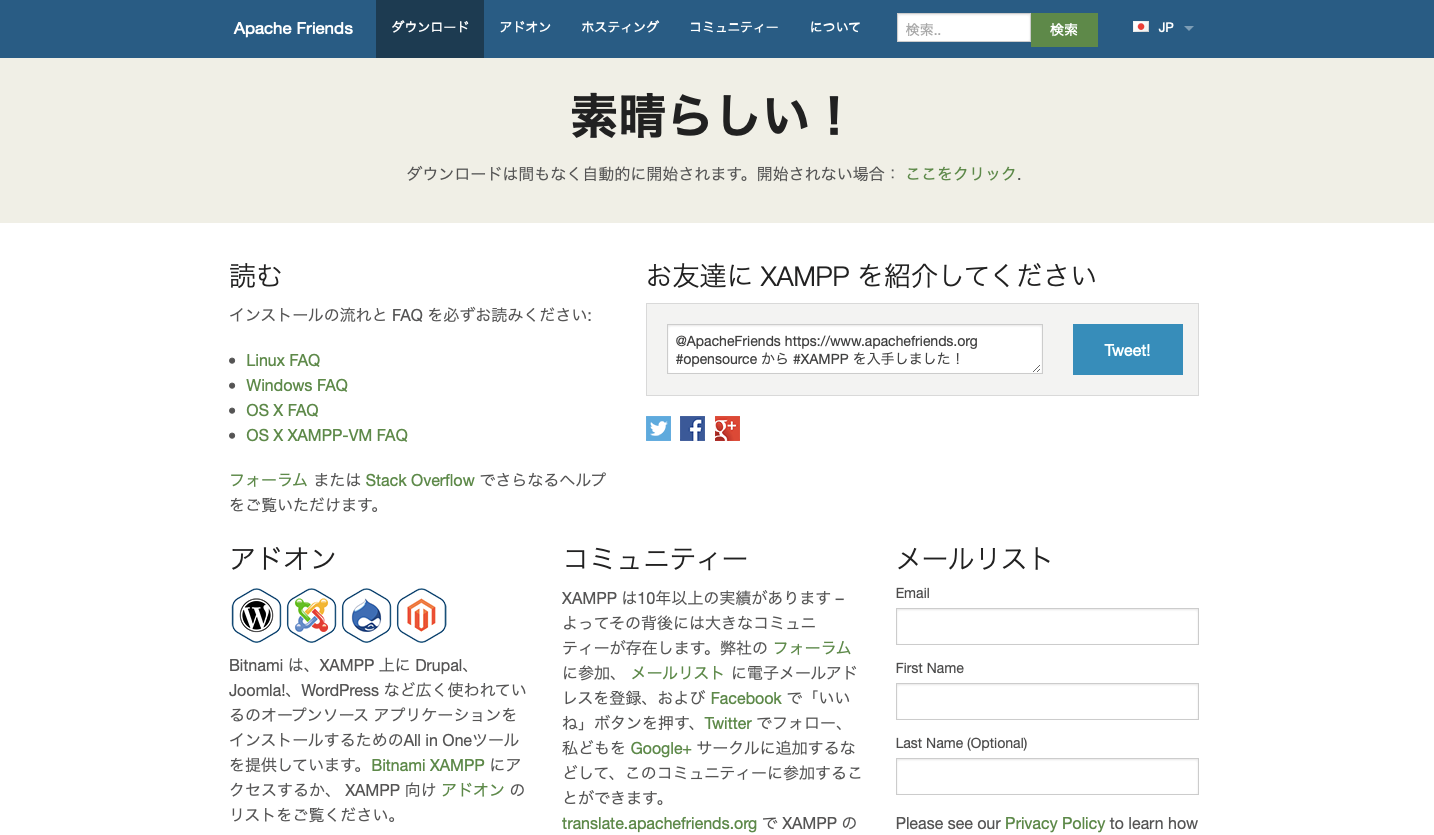Open the WordPress add-on icon
1434x835 pixels.
pos(256,615)
